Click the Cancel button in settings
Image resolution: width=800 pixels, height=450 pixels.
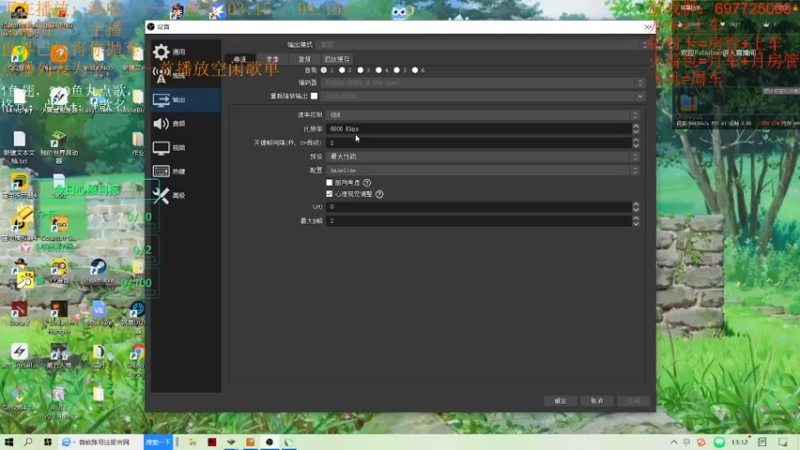click(597, 401)
